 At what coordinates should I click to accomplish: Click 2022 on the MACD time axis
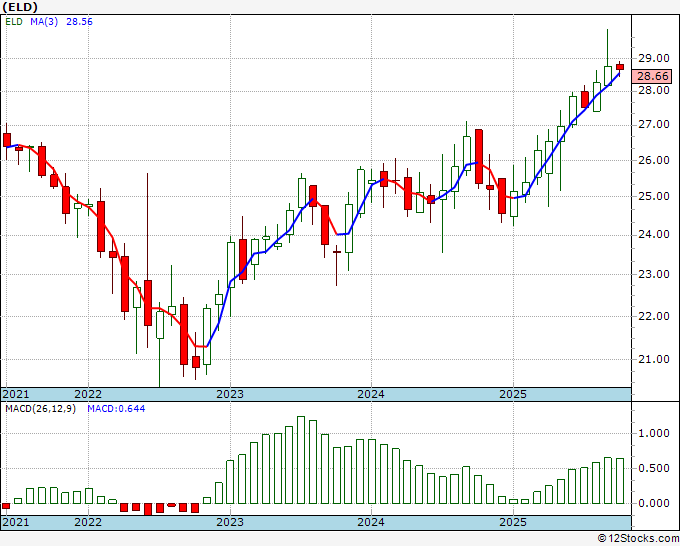[88, 522]
